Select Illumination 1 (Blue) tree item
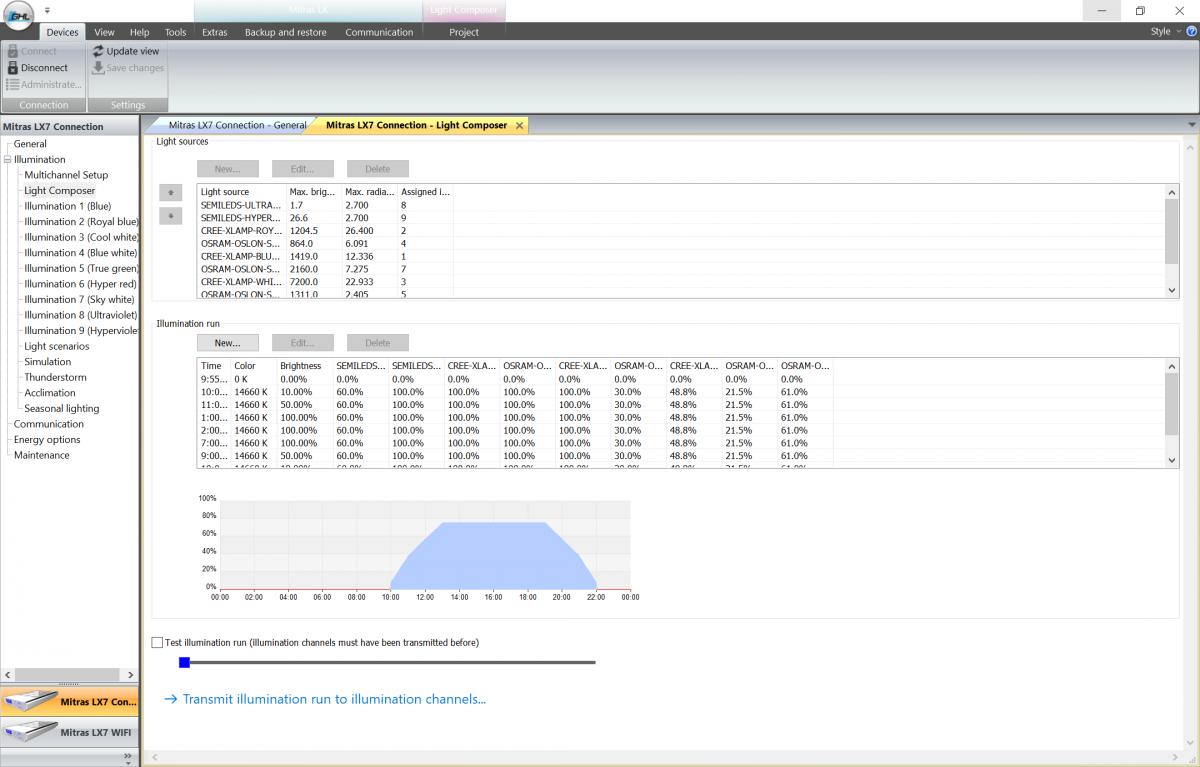This screenshot has height=767, width=1200. (68, 206)
